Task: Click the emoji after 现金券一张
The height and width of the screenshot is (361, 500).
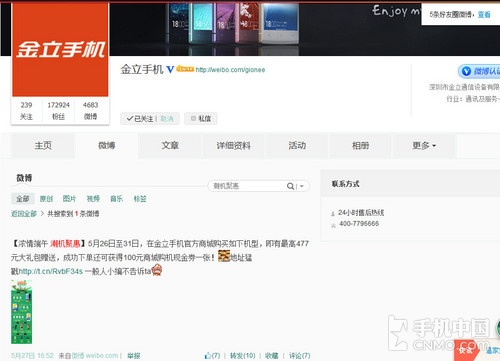Action: click(x=224, y=256)
